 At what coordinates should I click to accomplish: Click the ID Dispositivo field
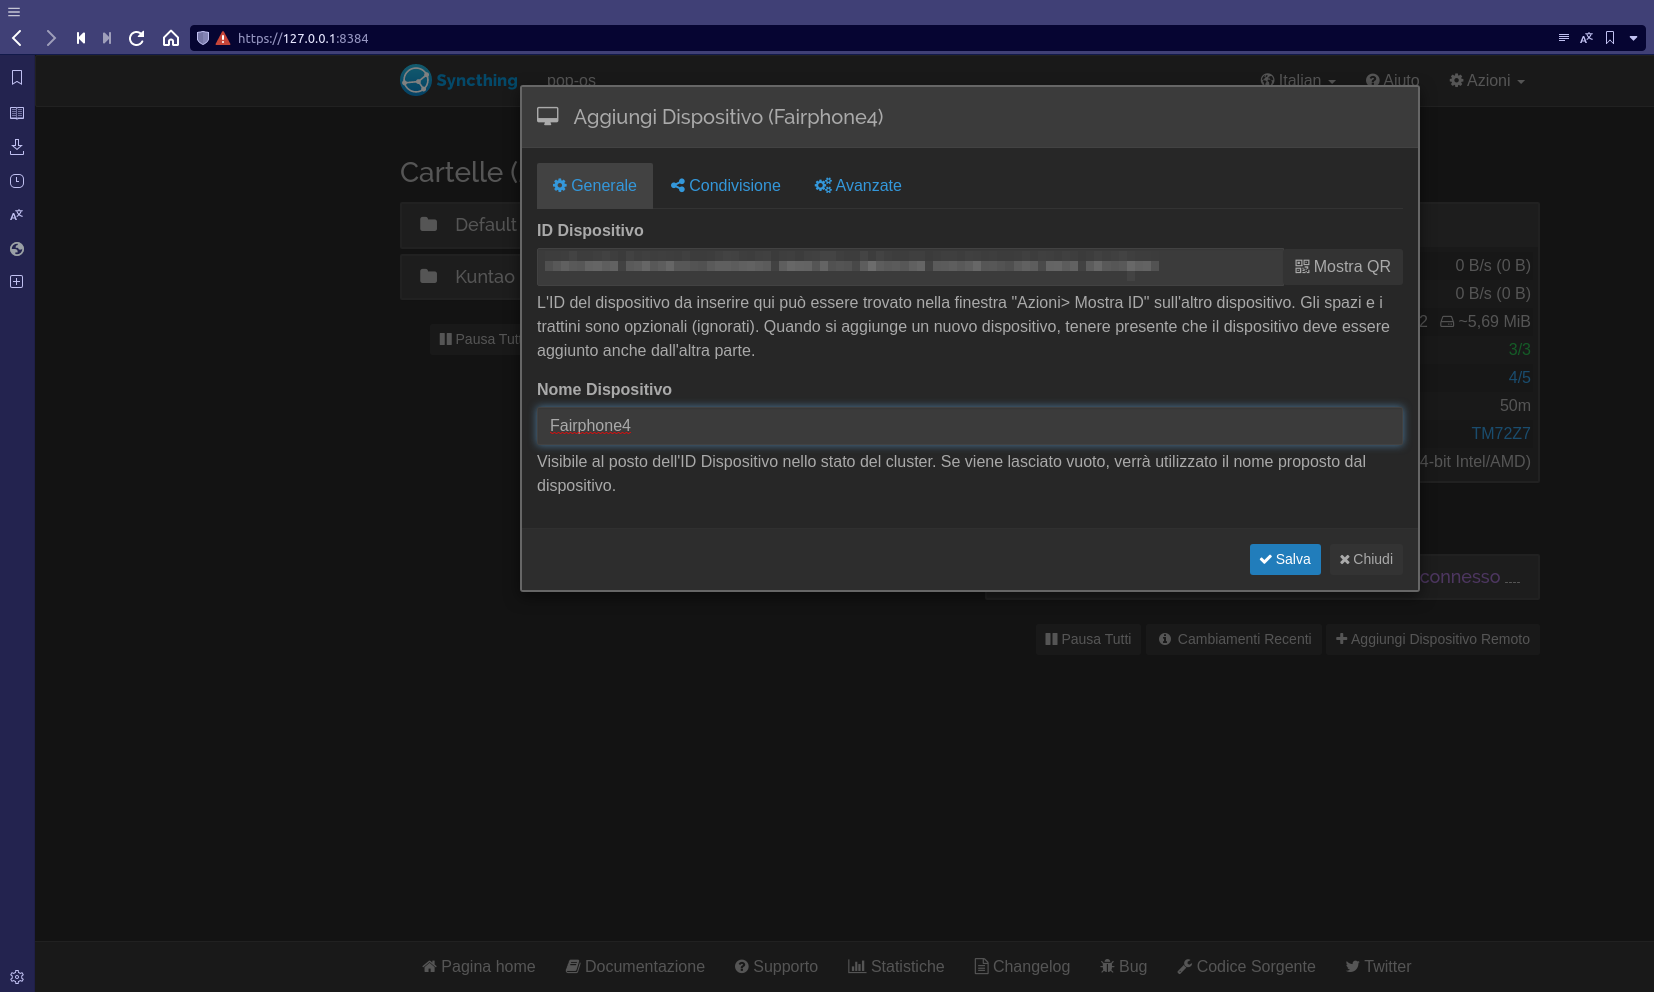910,266
